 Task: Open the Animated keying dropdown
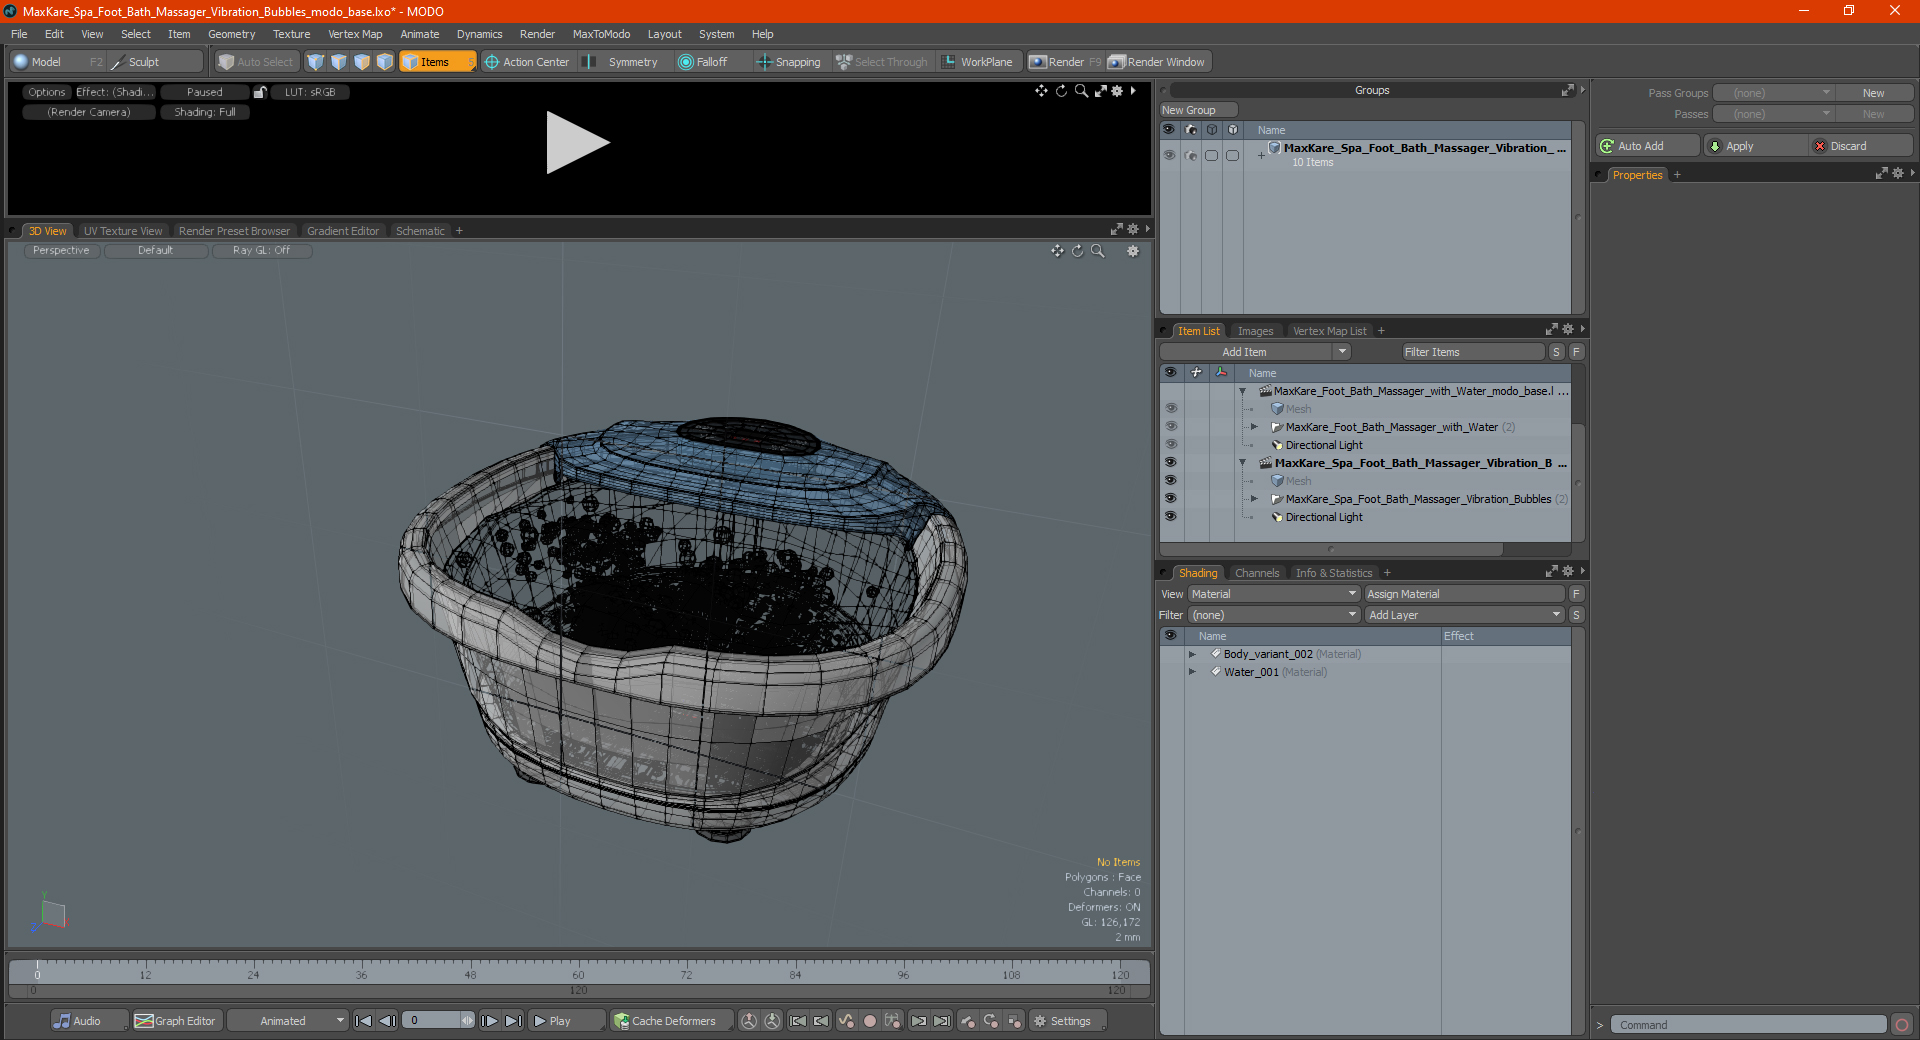click(287, 1021)
